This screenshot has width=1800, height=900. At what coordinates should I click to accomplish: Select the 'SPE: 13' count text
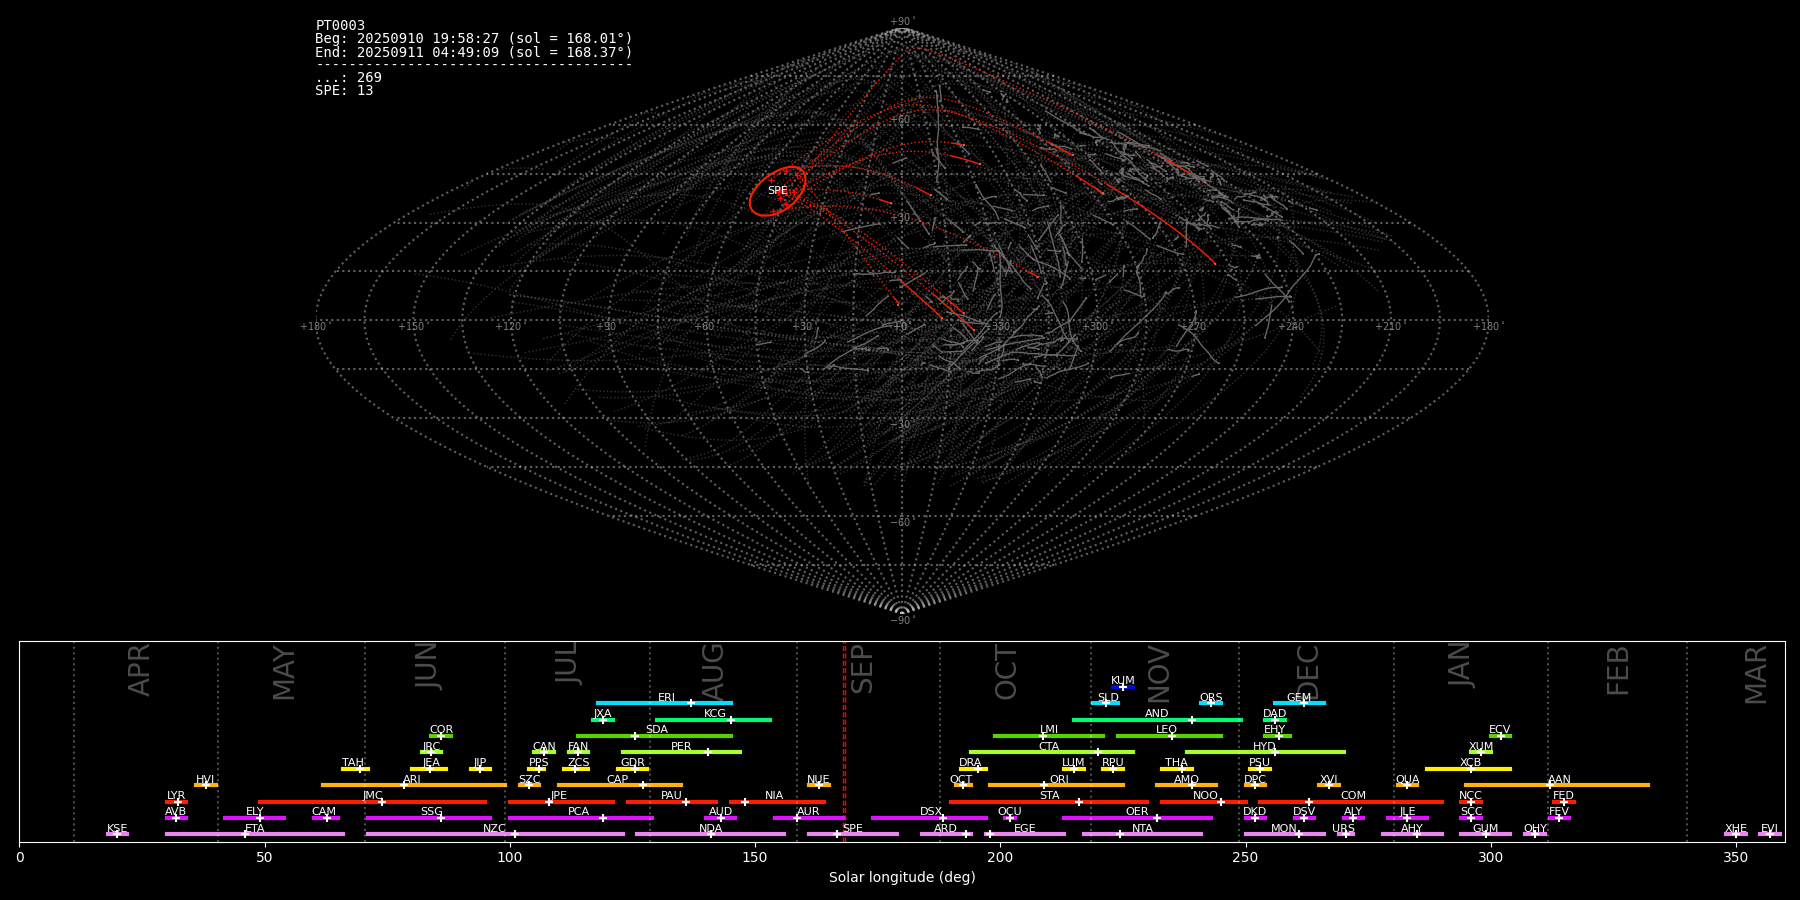click(344, 90)
